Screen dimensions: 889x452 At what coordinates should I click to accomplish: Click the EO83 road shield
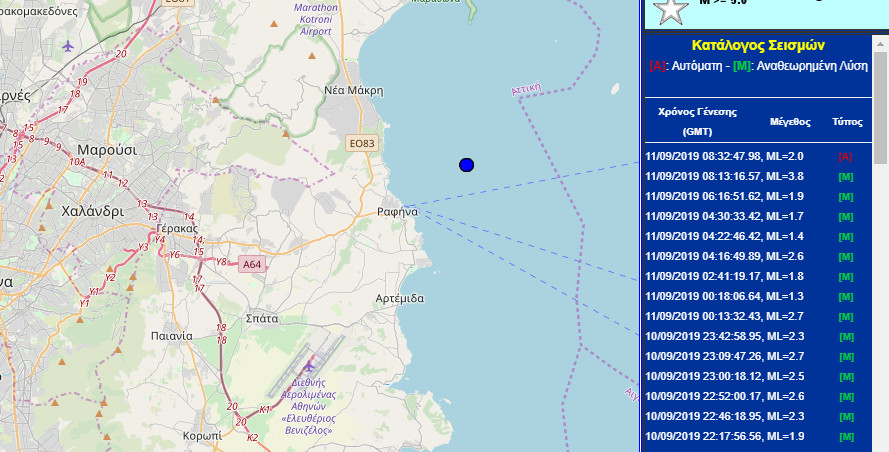362,144
